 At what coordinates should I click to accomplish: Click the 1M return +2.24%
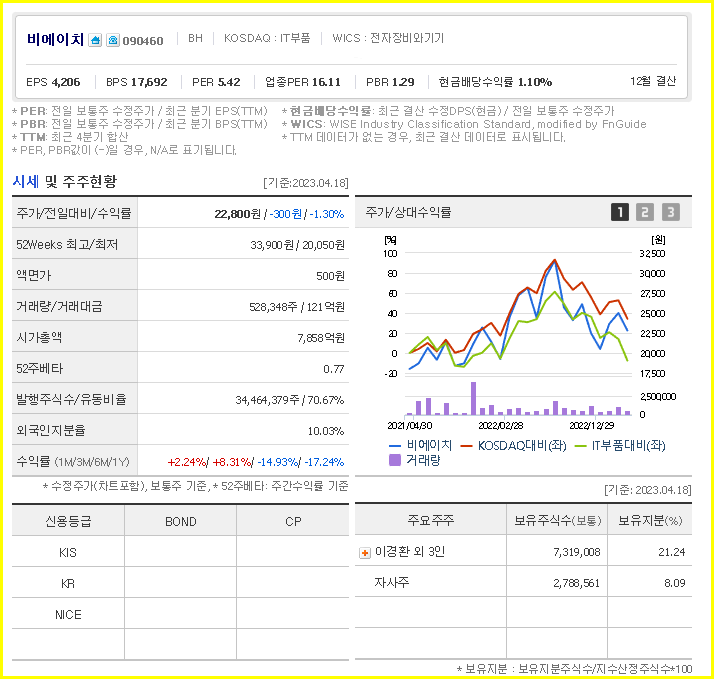tap(187, 462)
